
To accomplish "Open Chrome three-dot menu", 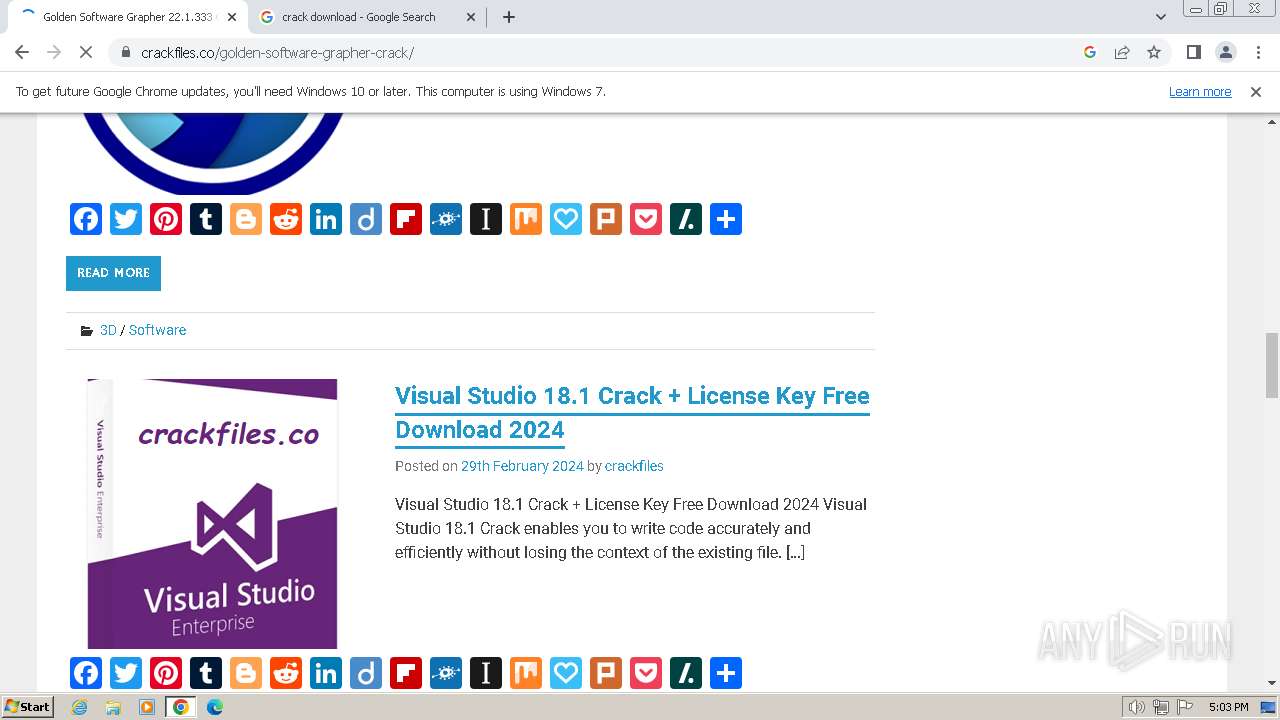I will (1258, 52).
